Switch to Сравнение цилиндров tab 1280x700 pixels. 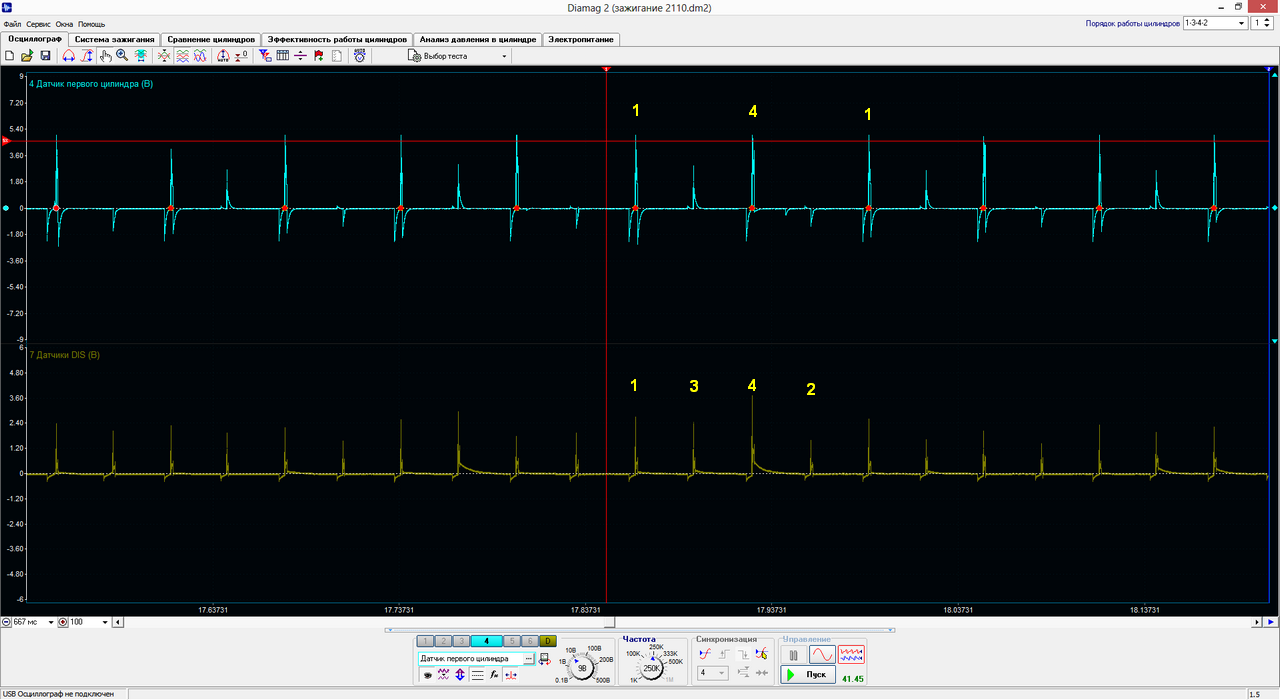(x=210, y=39)
